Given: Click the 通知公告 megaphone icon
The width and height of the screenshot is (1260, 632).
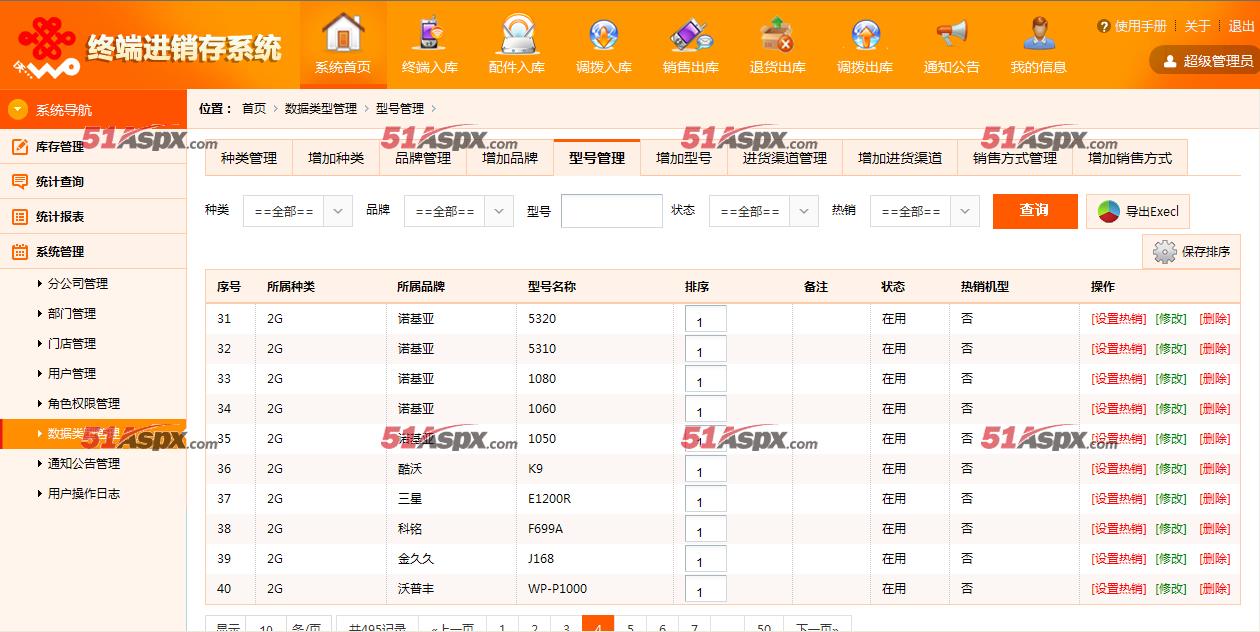Looking at the screenshot, I should click(x=951, y=34).
